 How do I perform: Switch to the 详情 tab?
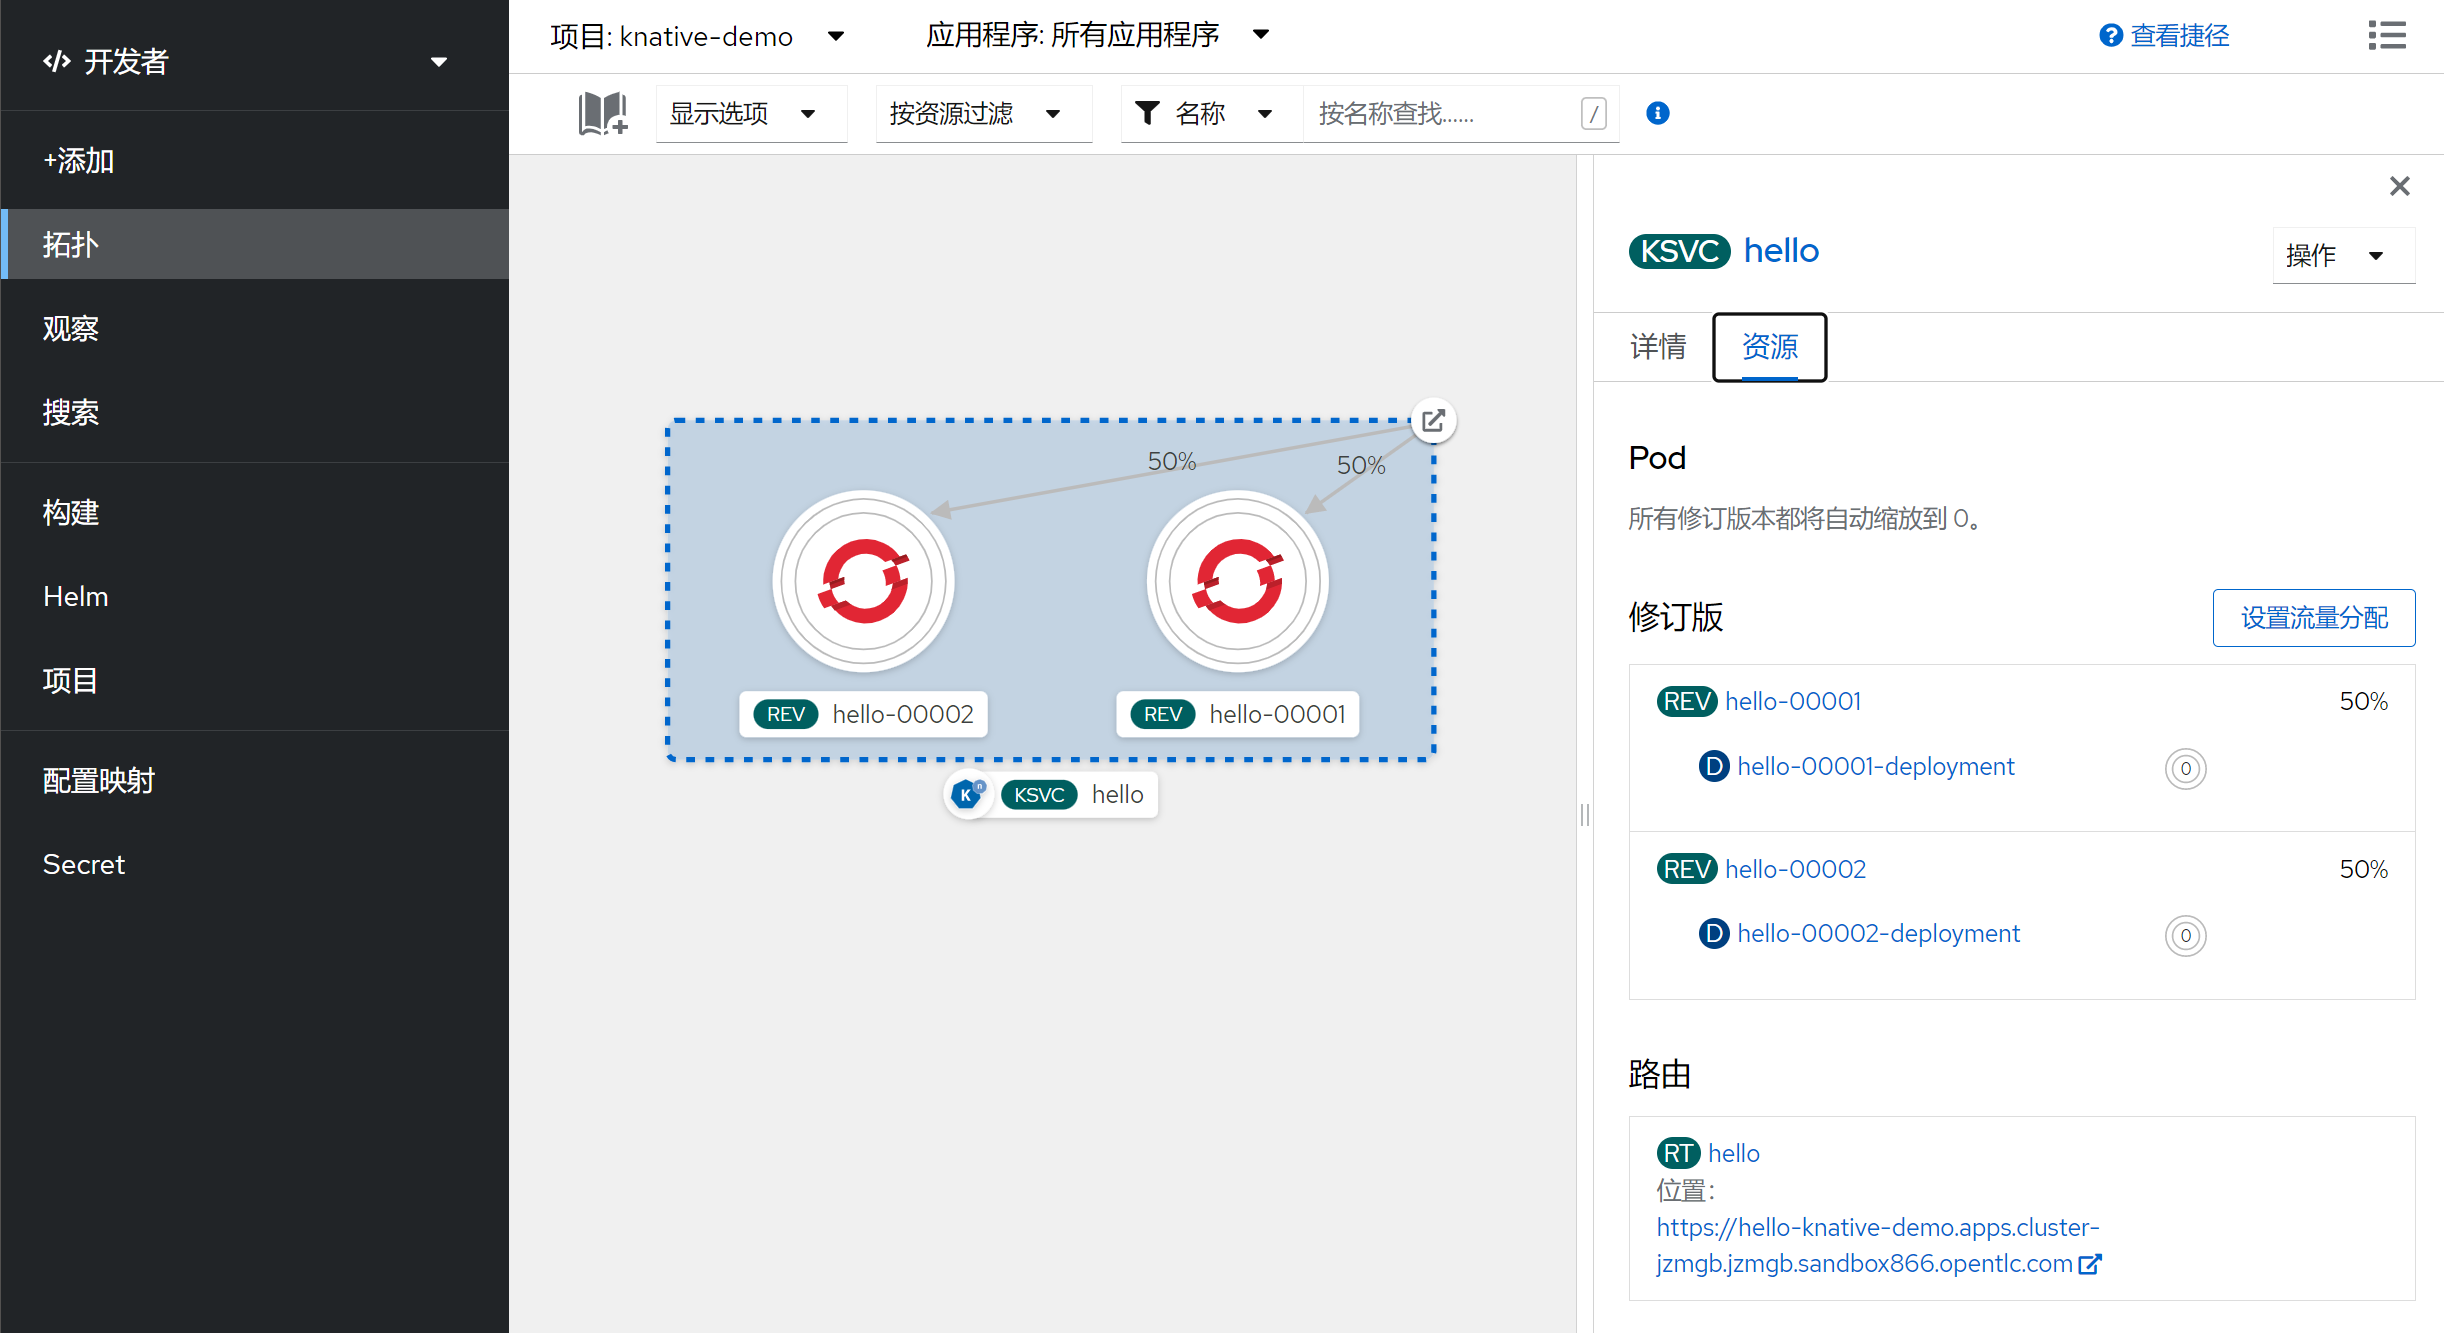click(1657, 347)
